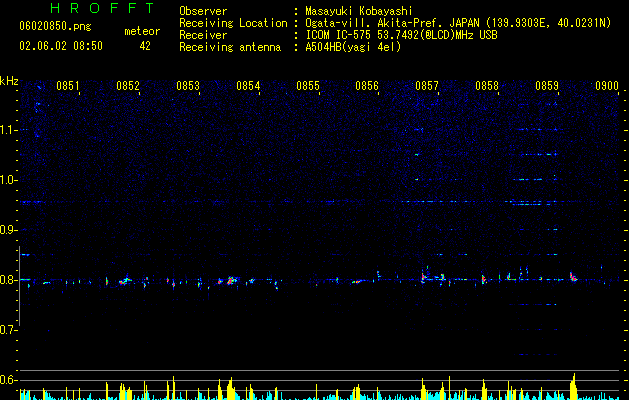629x400 pixels.
Task: Click the 0900 time marker
Action: 607,86
